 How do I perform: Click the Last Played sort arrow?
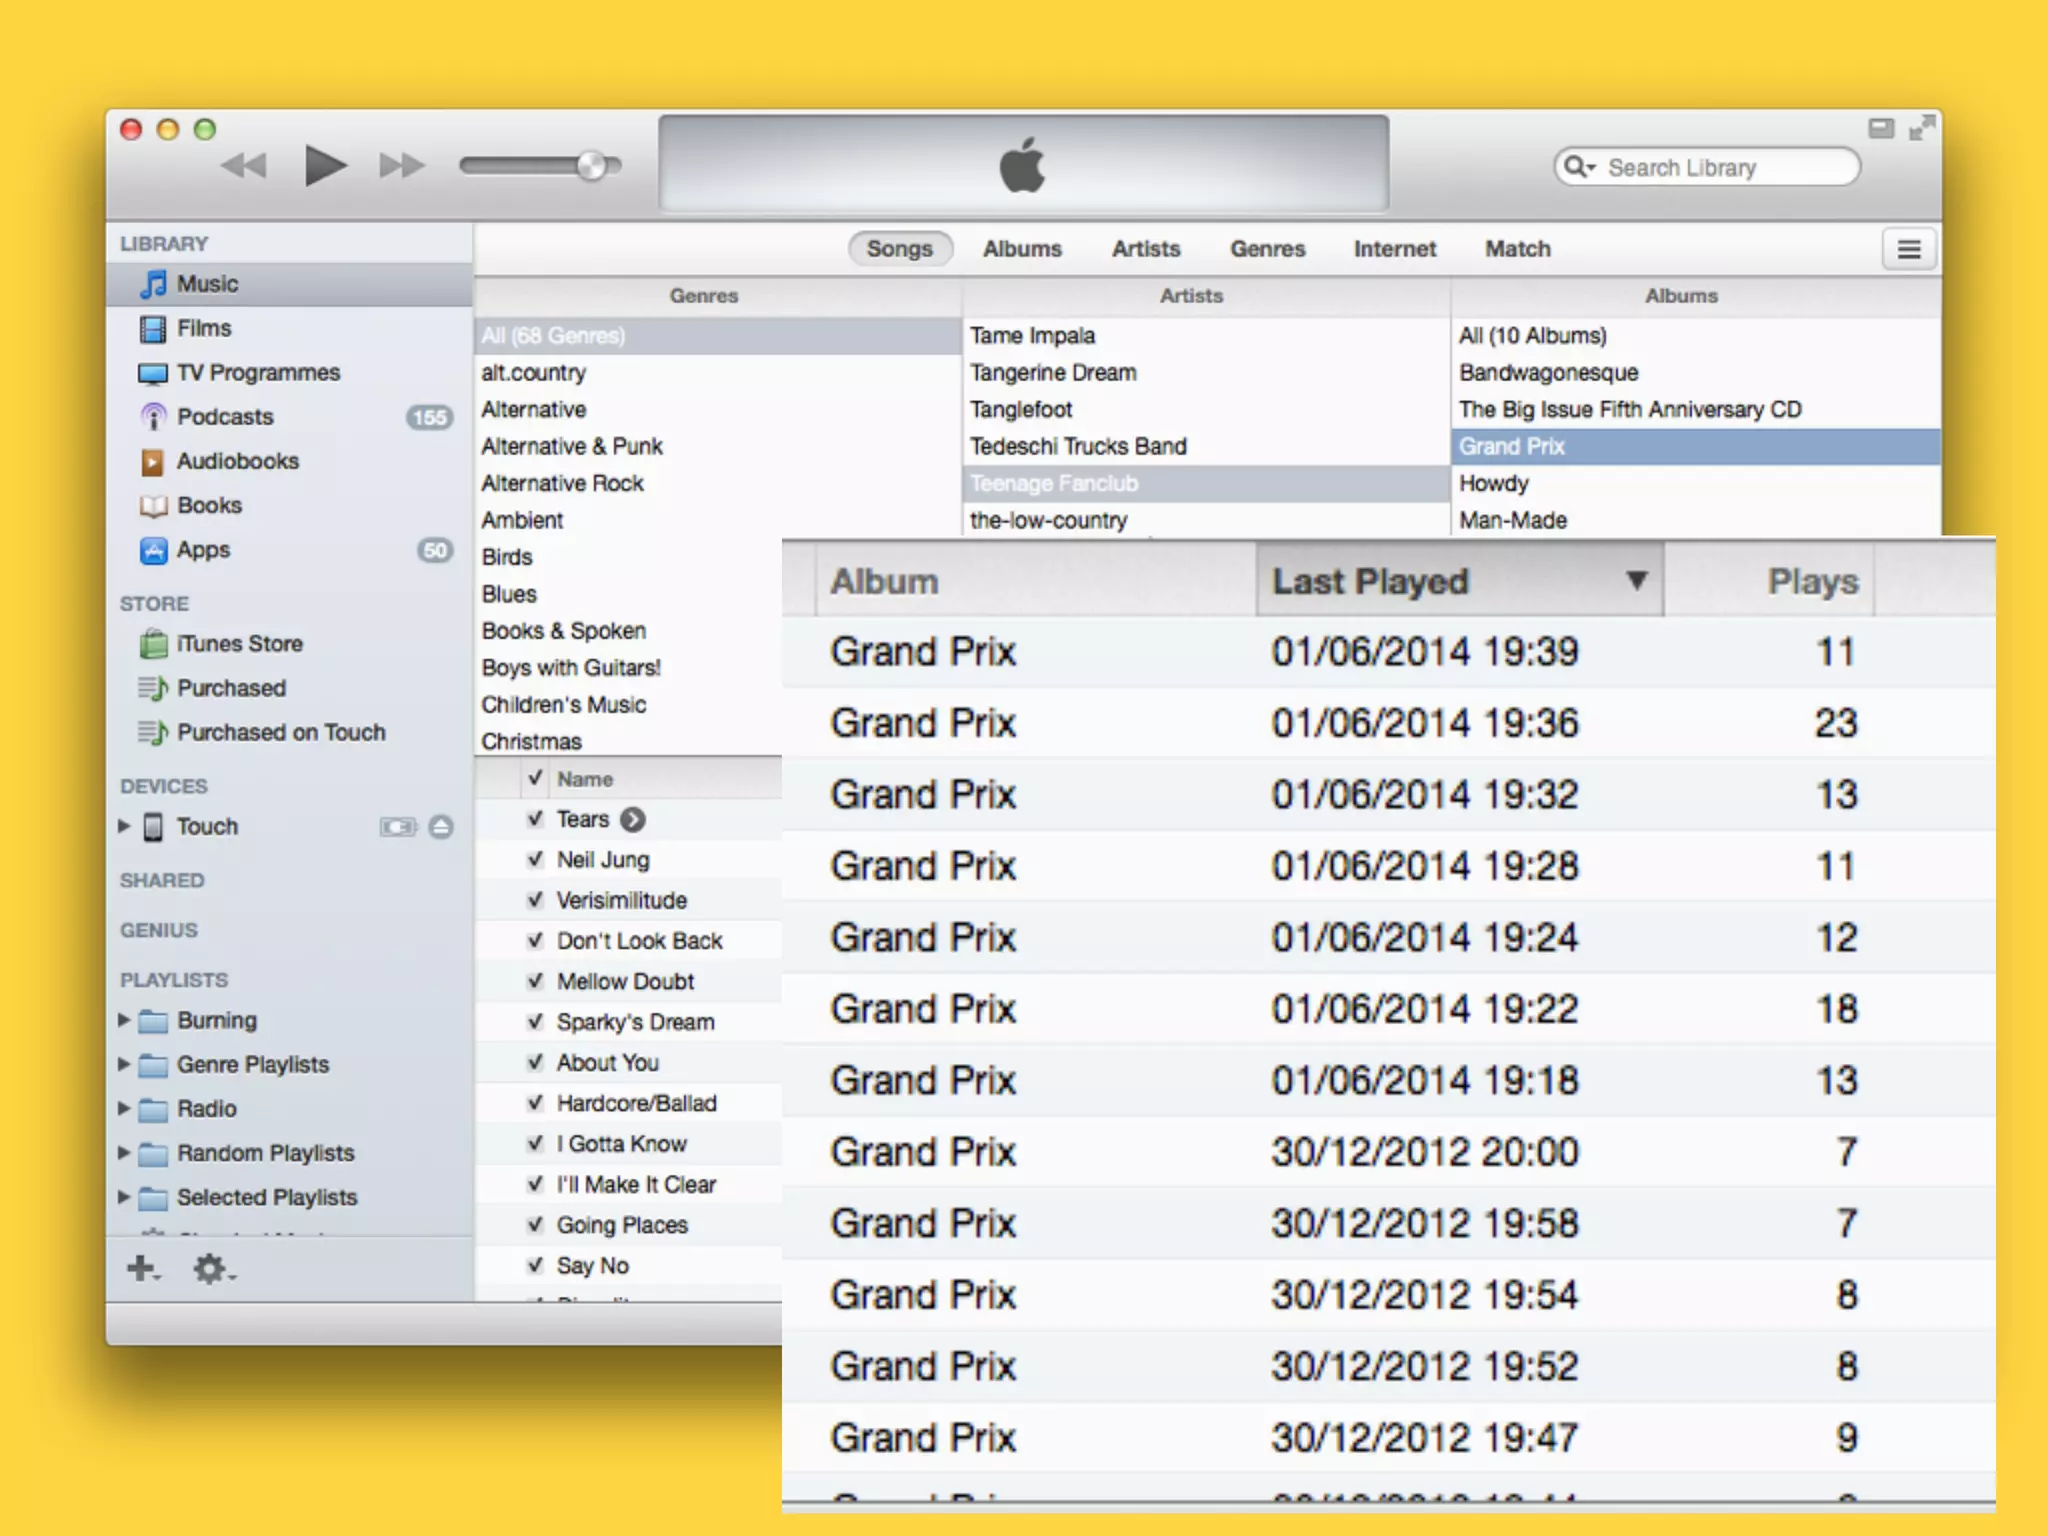(1636, 581)
